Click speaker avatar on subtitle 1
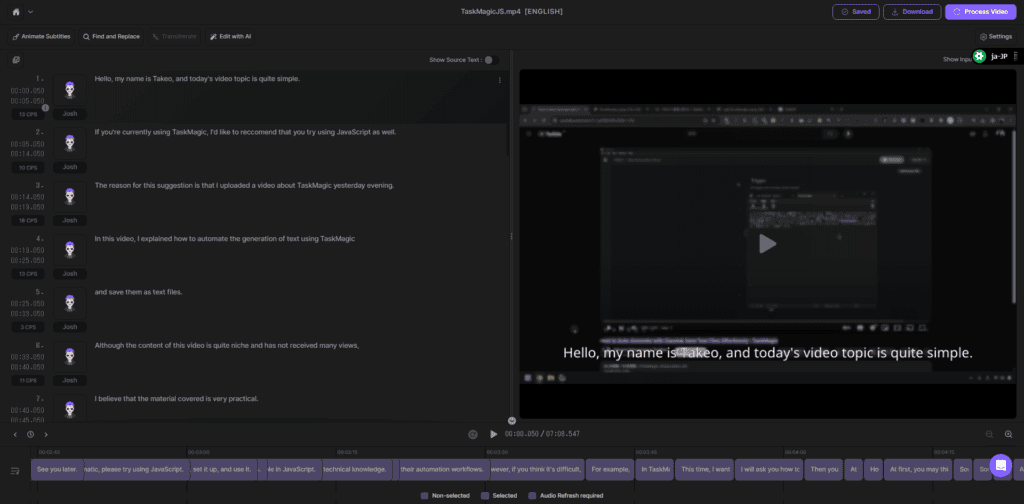Image resolution: width=1024 pixels, height=504 pixels. pyautogui.click(x=70, y=90)
